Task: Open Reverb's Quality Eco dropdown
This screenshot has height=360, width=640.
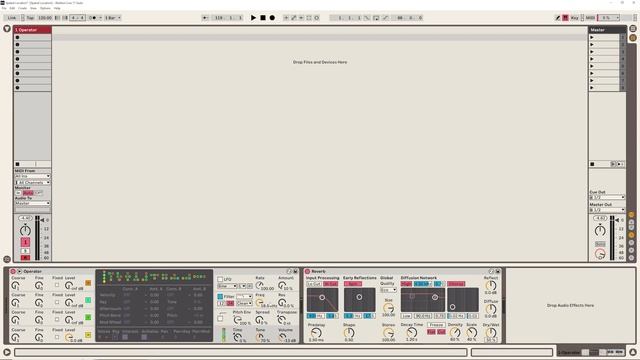Action: tap(388, 290)
